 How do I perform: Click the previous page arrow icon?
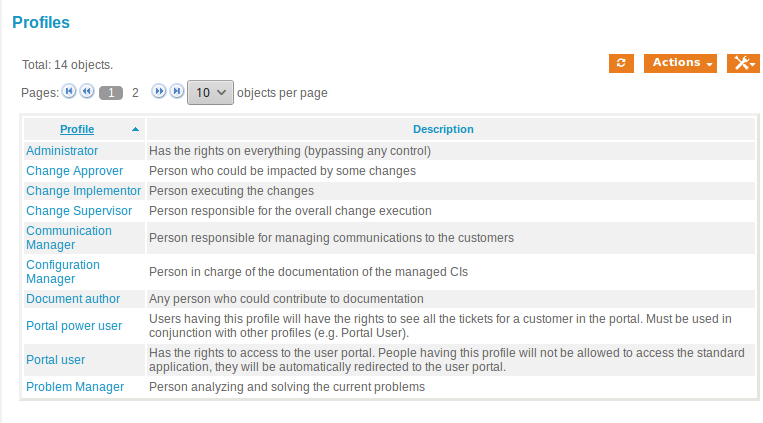pos(87,92)
